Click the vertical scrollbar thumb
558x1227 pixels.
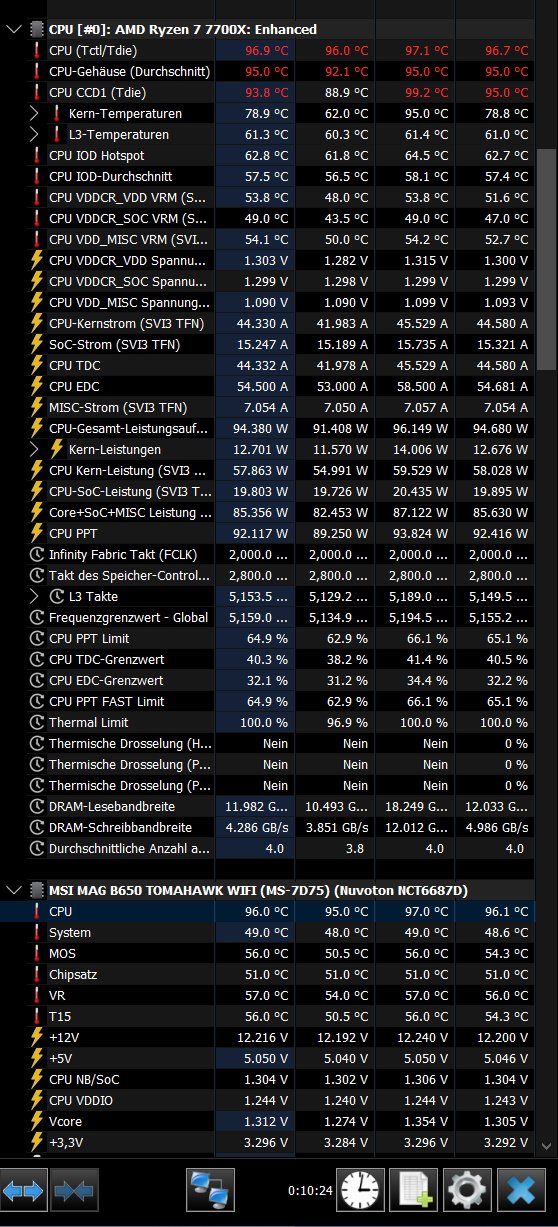coord(545,261)
